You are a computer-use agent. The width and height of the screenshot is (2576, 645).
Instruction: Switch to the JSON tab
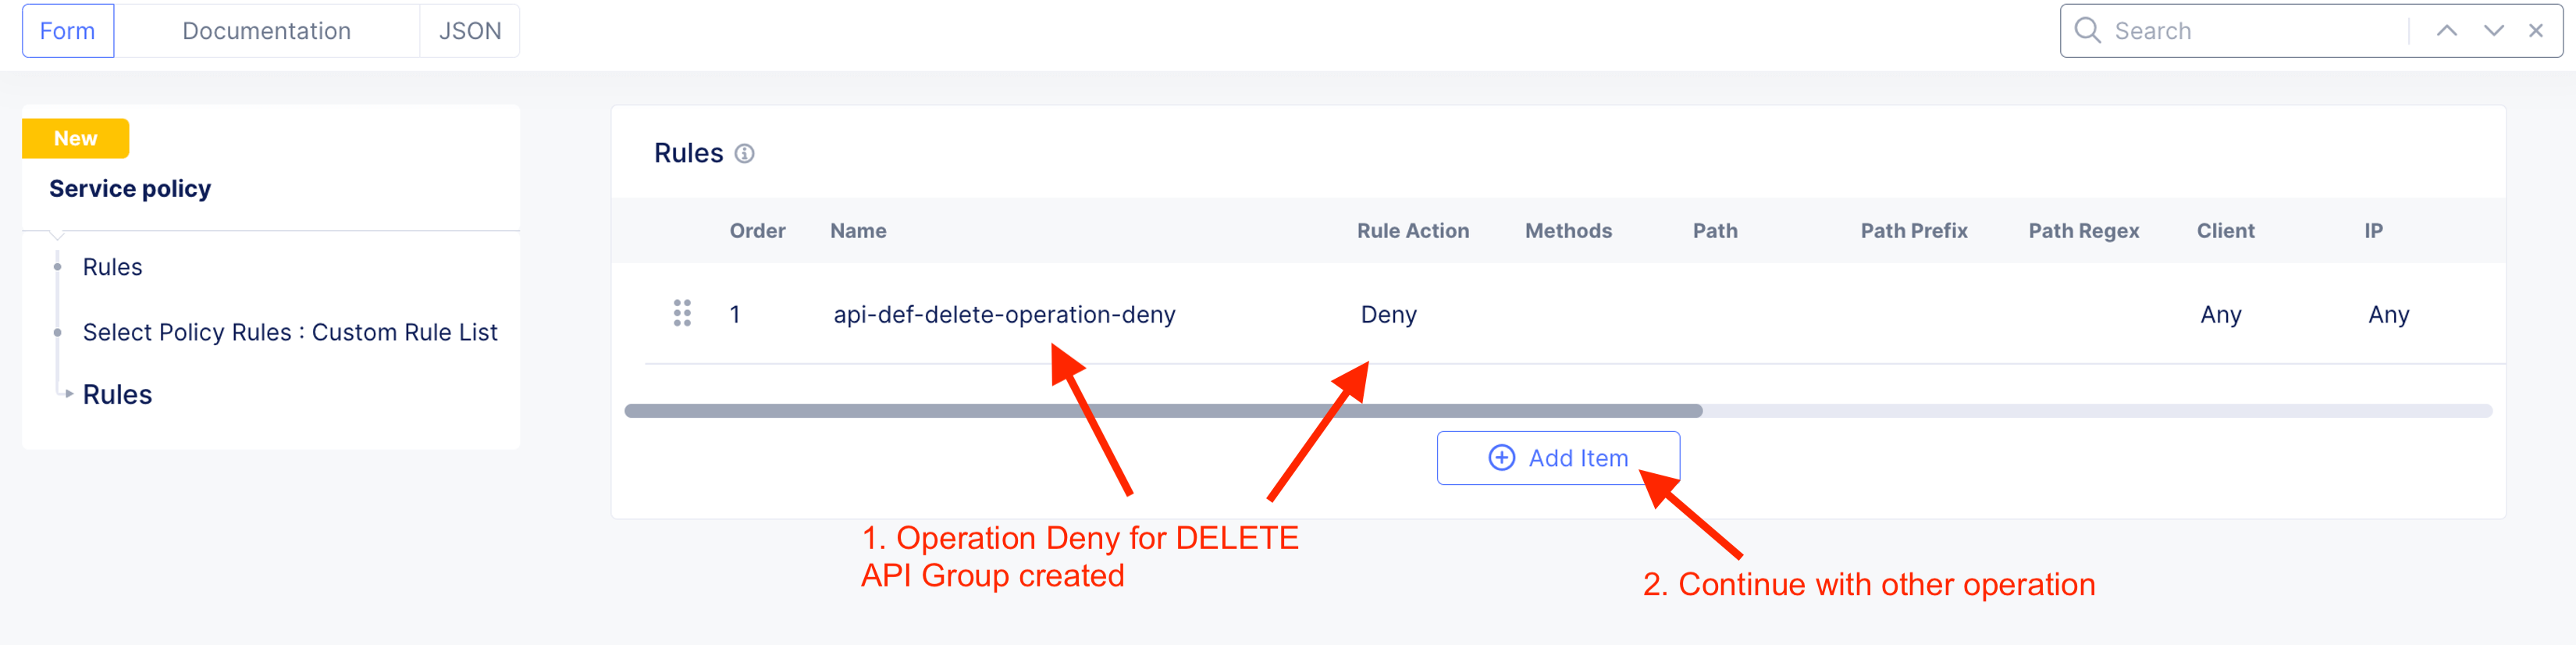[x=469, y=31]
